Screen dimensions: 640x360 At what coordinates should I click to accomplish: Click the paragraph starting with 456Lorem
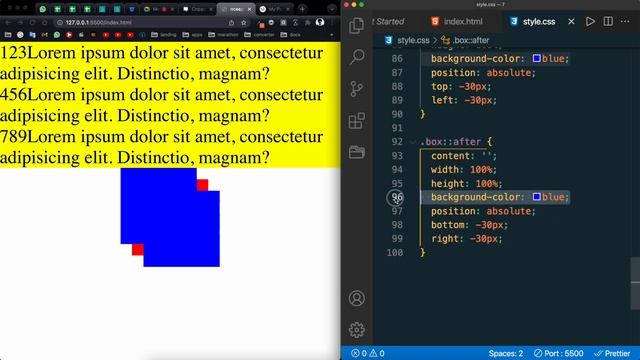(x=162, y=105)
